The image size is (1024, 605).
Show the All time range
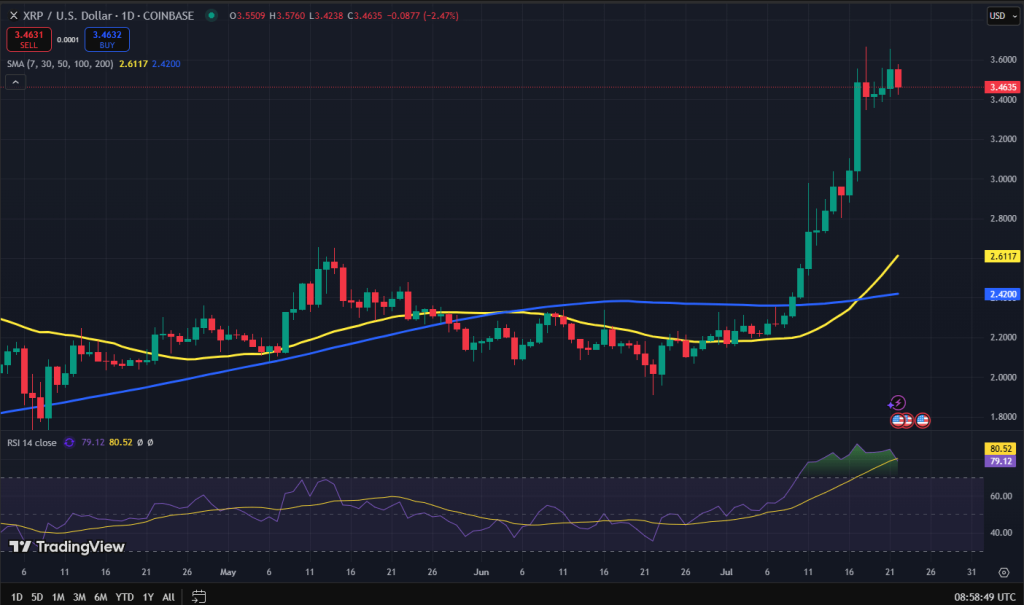point(168,597)
